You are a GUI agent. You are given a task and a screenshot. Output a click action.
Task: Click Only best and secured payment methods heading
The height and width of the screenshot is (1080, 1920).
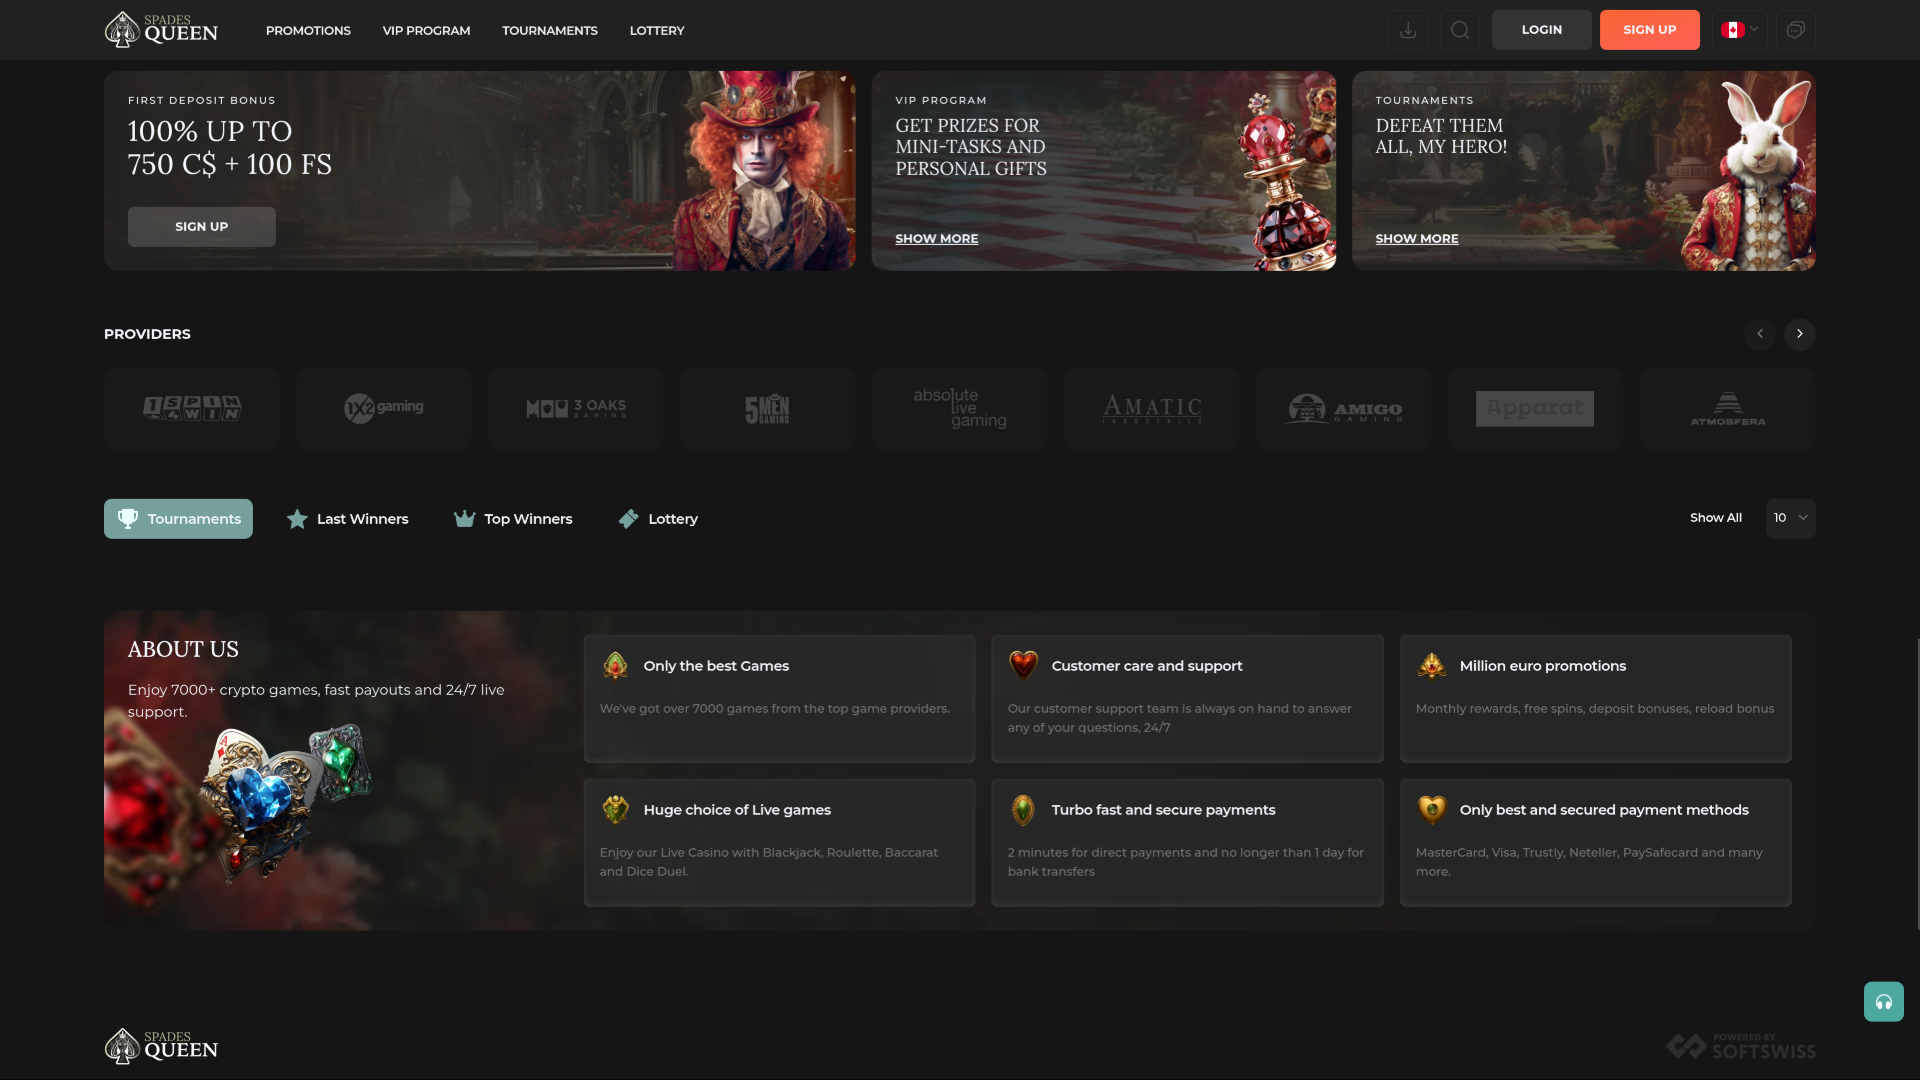1604,810
